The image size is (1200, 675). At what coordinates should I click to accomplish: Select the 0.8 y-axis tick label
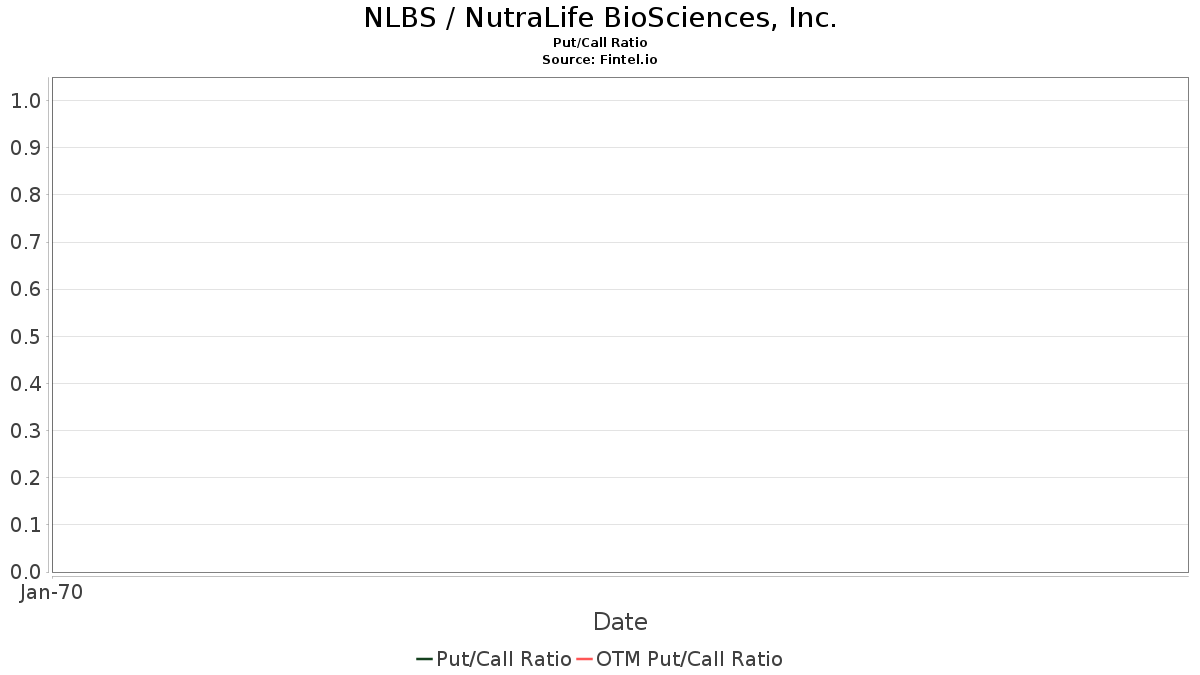(25, 195)
